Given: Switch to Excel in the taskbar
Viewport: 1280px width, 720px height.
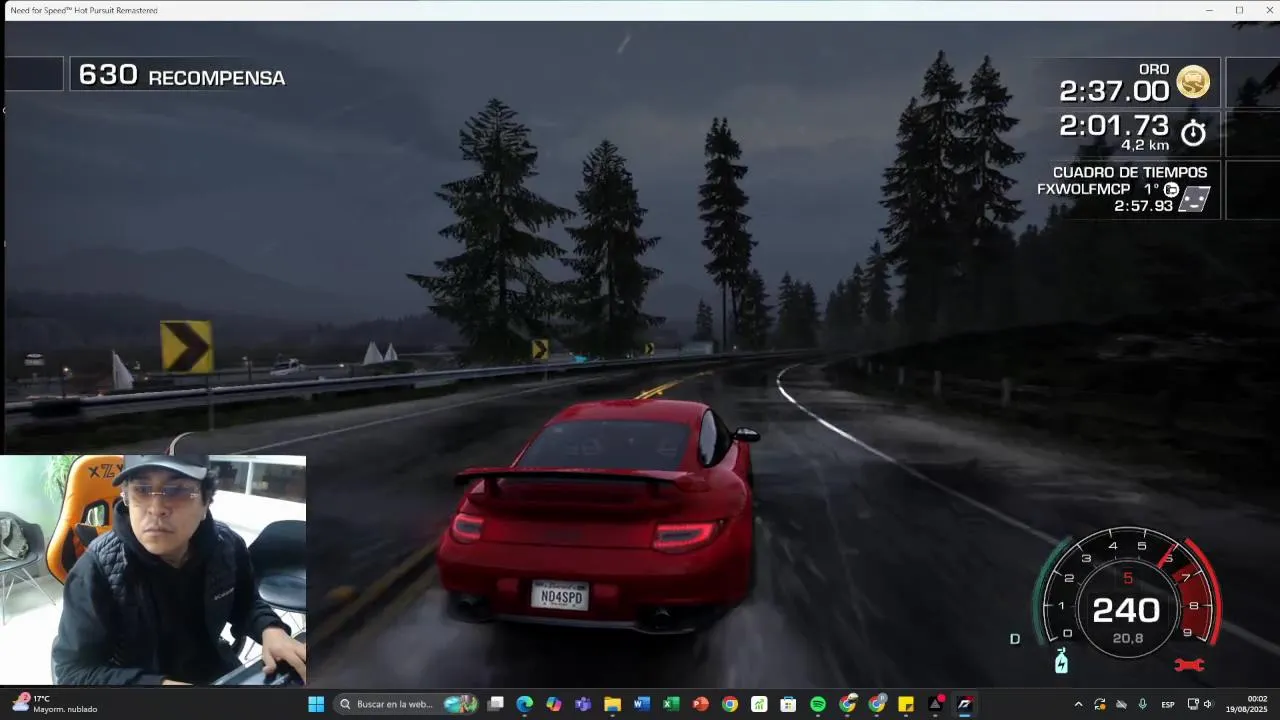Looking at the screenshot, I should click(x=671, y=704).
